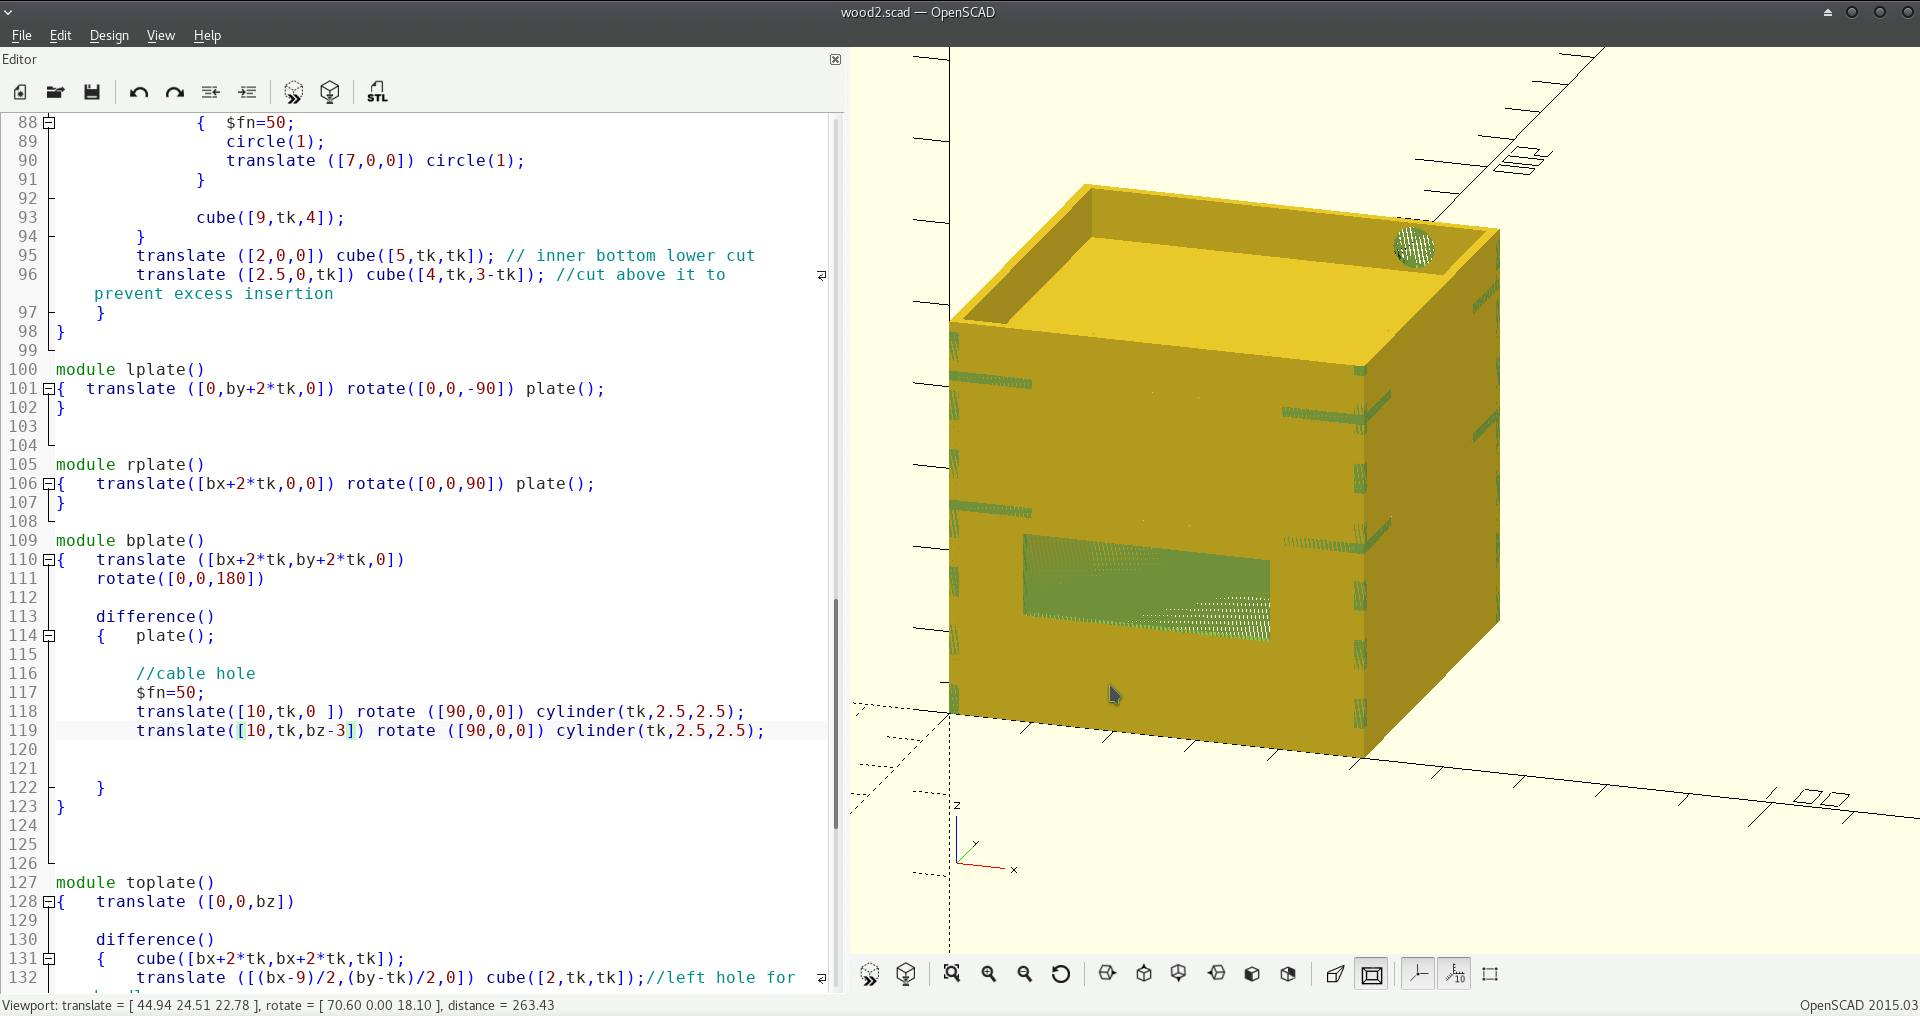Click the View All zoom icon

coord(951,974)
